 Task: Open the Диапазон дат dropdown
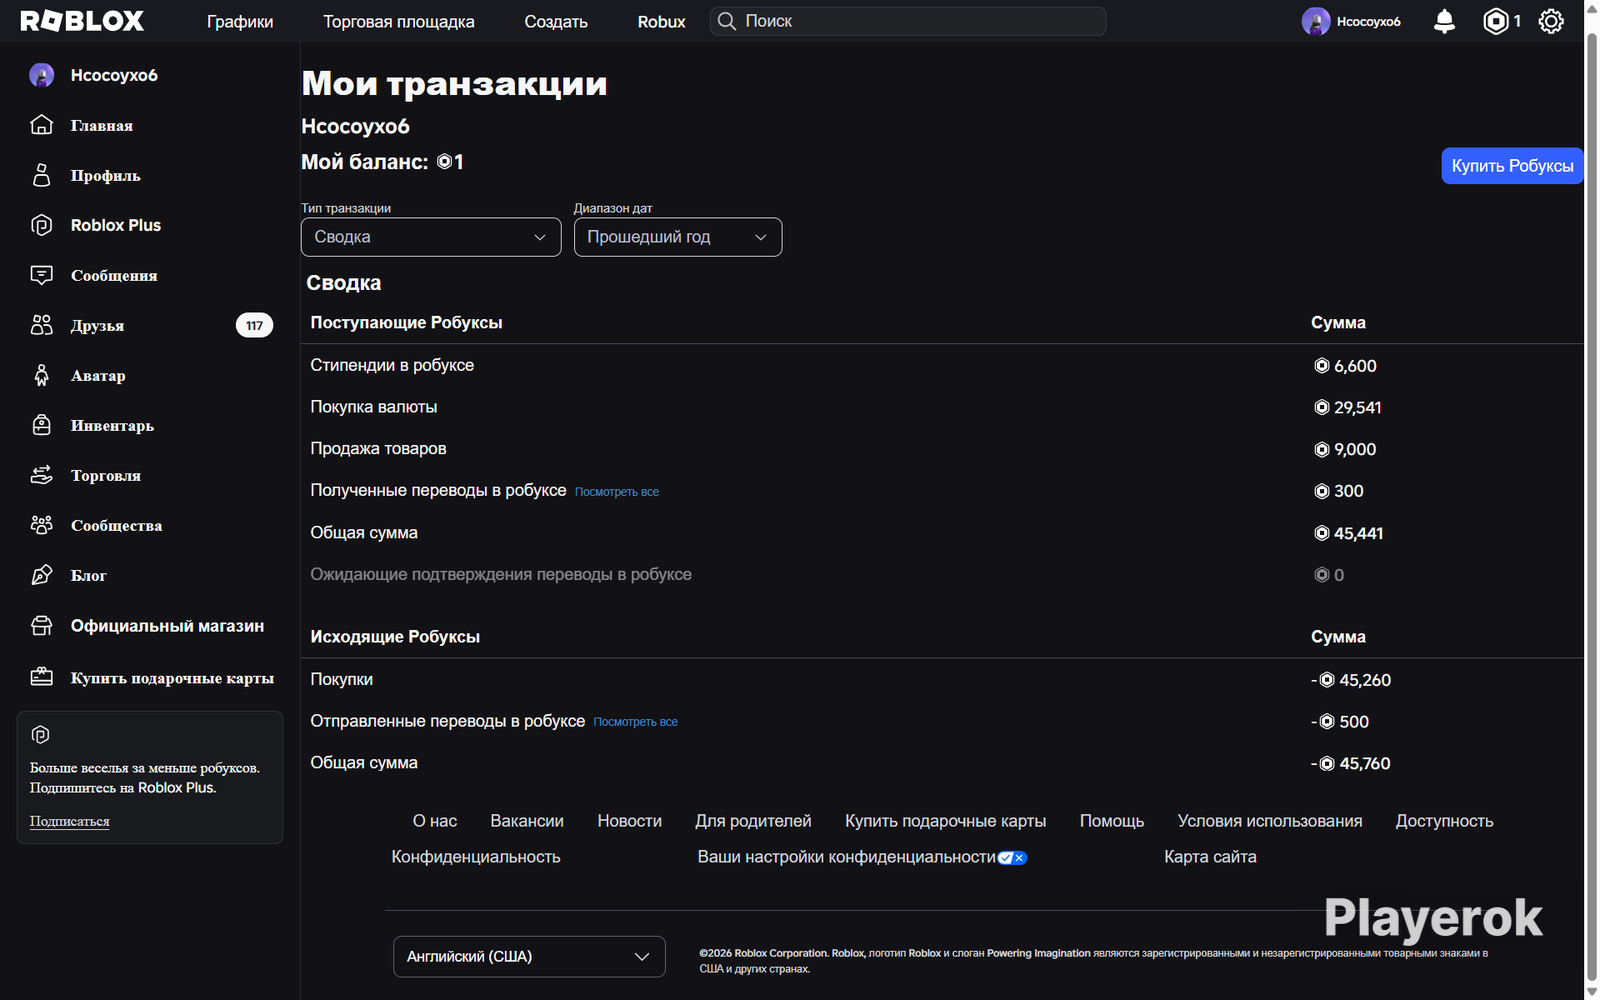coord(678,237)
